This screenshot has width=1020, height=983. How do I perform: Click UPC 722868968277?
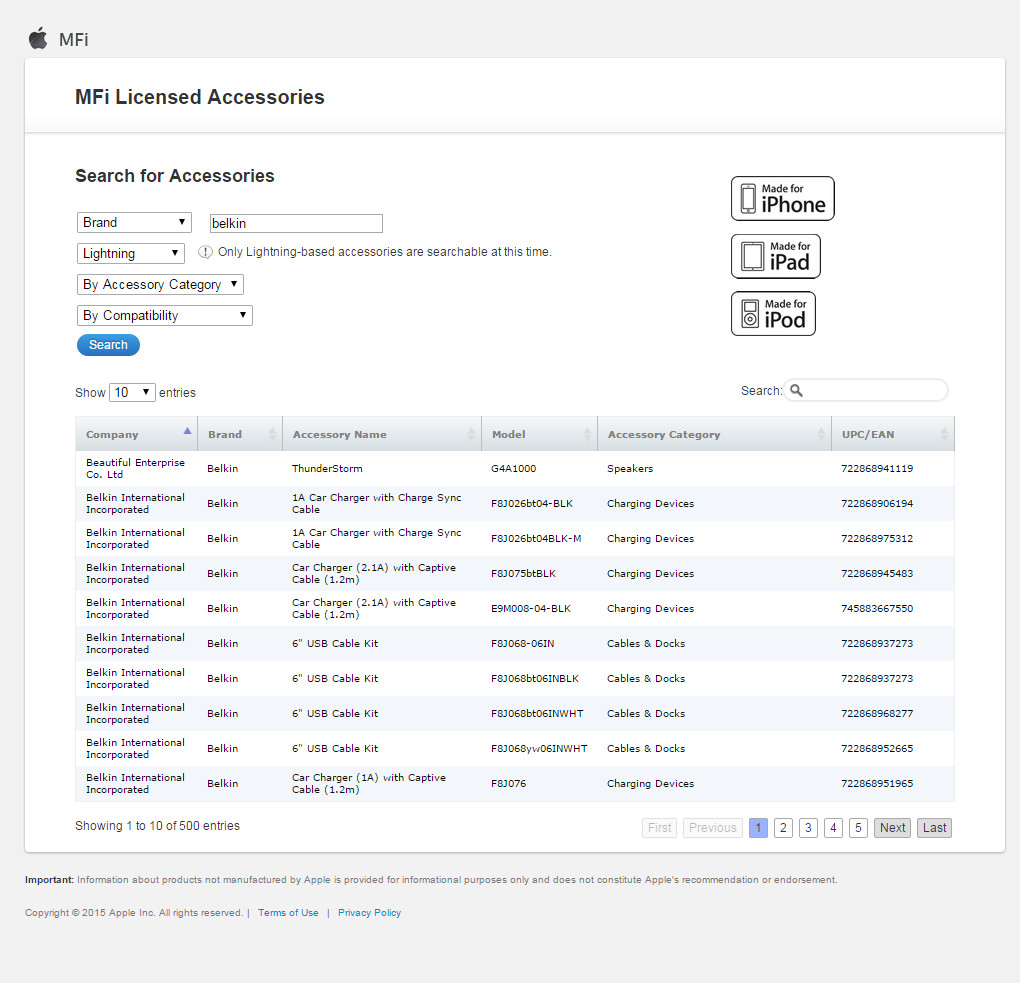(877, 714)
